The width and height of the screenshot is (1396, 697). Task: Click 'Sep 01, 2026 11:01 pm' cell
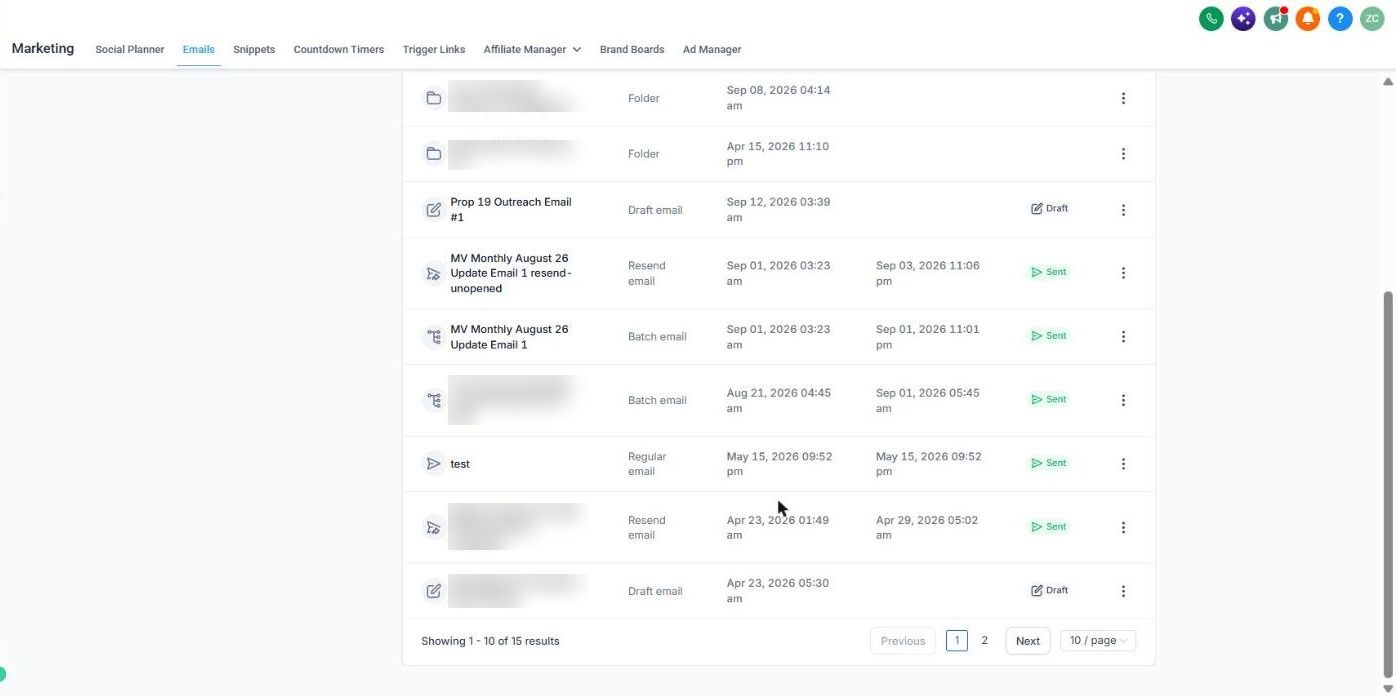click(x=927, y=337)
